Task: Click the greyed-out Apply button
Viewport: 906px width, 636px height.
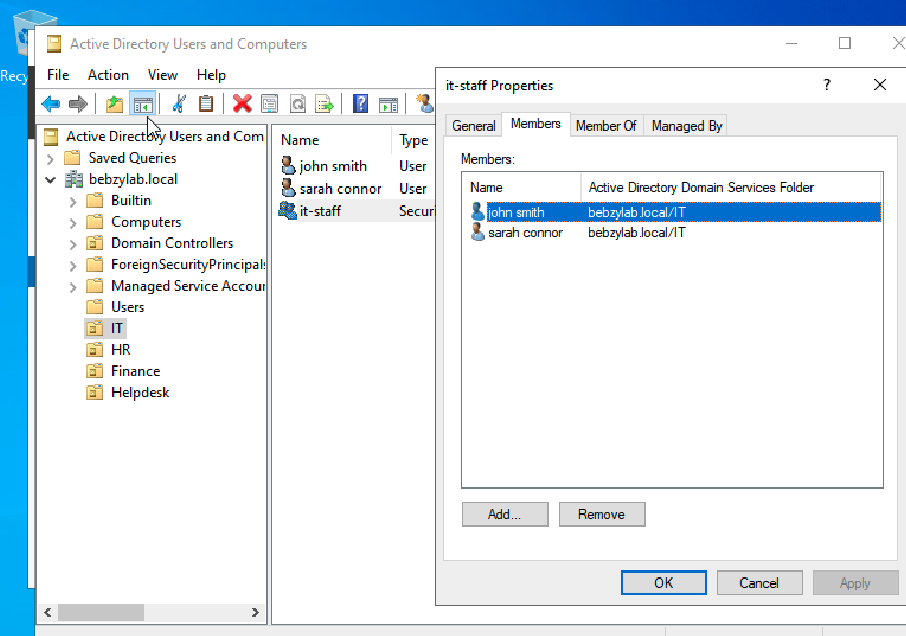Action: click(x=856, y=582)
